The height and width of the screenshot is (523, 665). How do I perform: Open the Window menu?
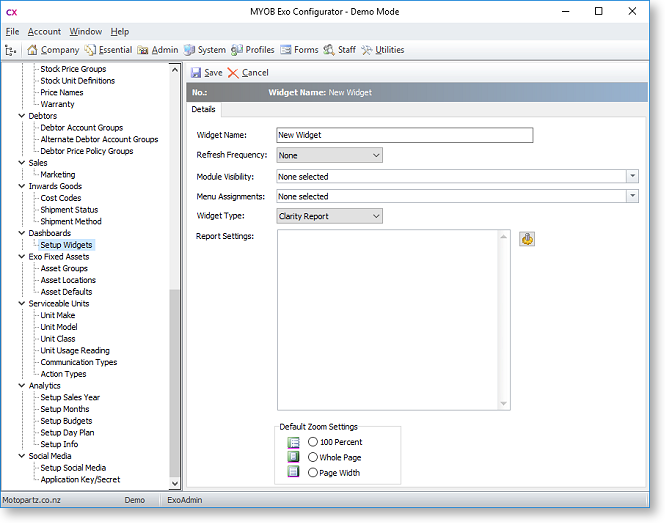coord(86,32)
